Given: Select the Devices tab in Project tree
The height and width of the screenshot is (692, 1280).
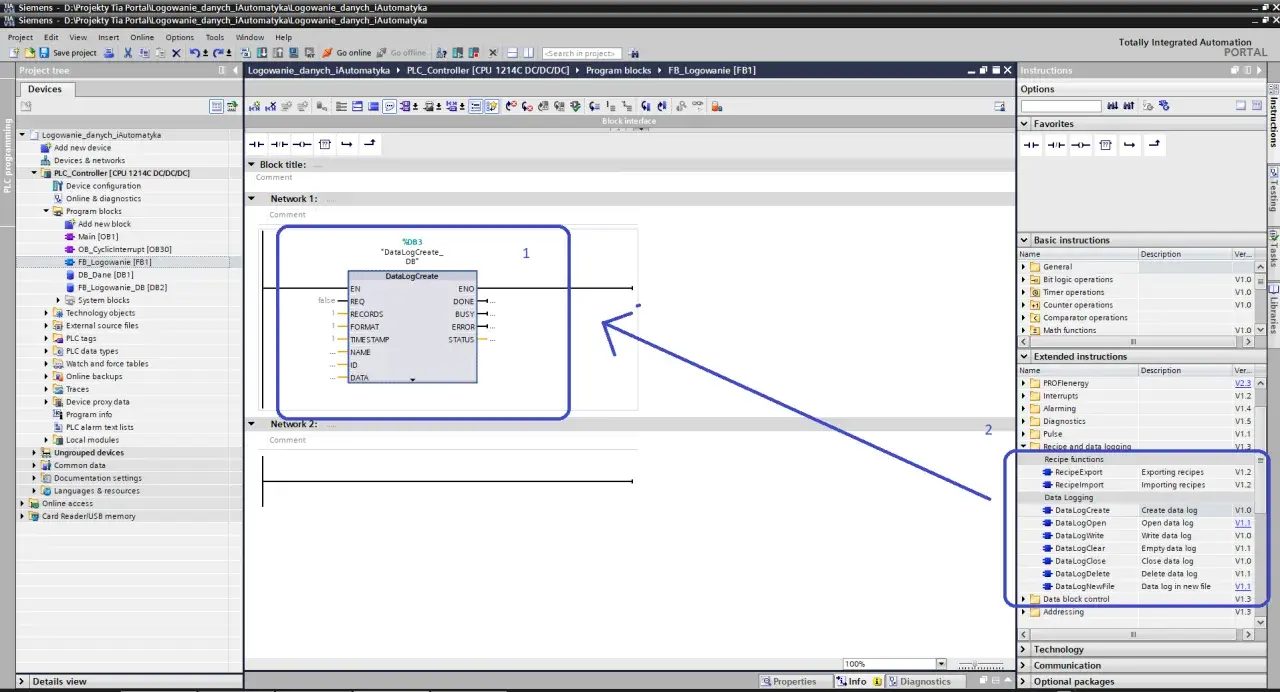Looking at the screenshot, I should (45, 89).
